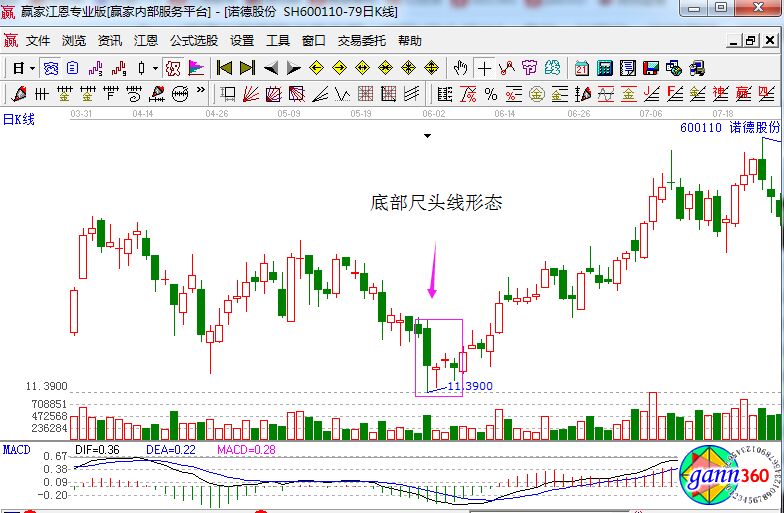Click the MACD indicator label

[x=16, y=449]
